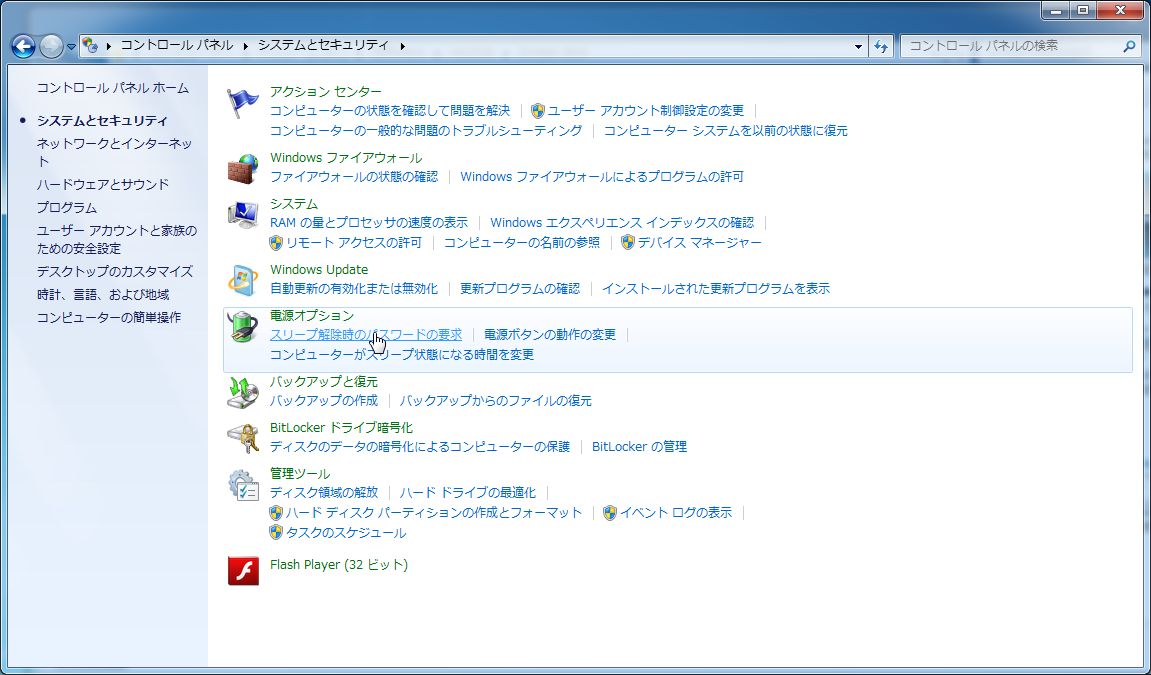Click shield icon beside デバイス マネージャー
Viewport: 1151px width, 675px height.
(x=628, y=243)
